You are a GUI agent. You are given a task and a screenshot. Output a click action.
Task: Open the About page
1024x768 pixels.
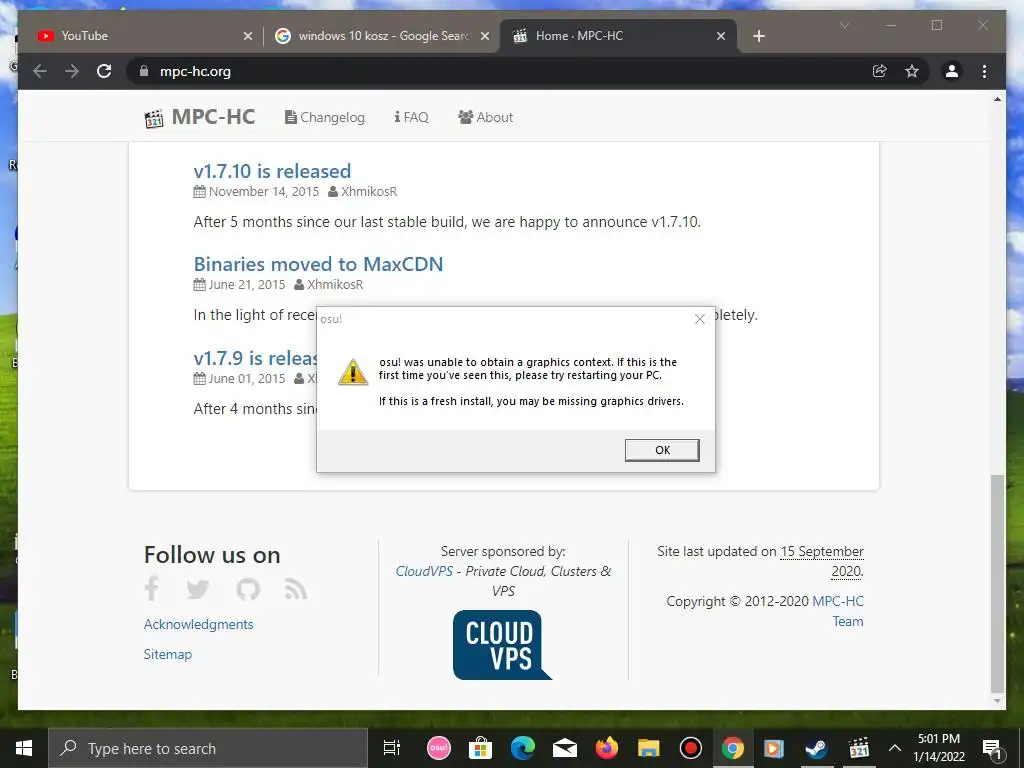pyautogui.click(x=485, y=118)
